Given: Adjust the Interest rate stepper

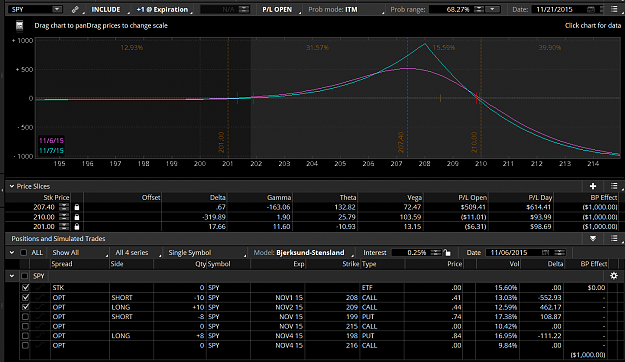Looking at the screenshot, I should coord(436,252).
